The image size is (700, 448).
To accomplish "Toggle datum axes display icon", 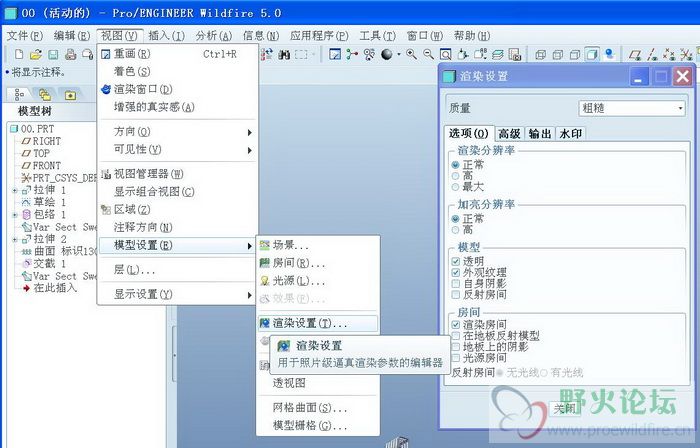I will [652, 54].
